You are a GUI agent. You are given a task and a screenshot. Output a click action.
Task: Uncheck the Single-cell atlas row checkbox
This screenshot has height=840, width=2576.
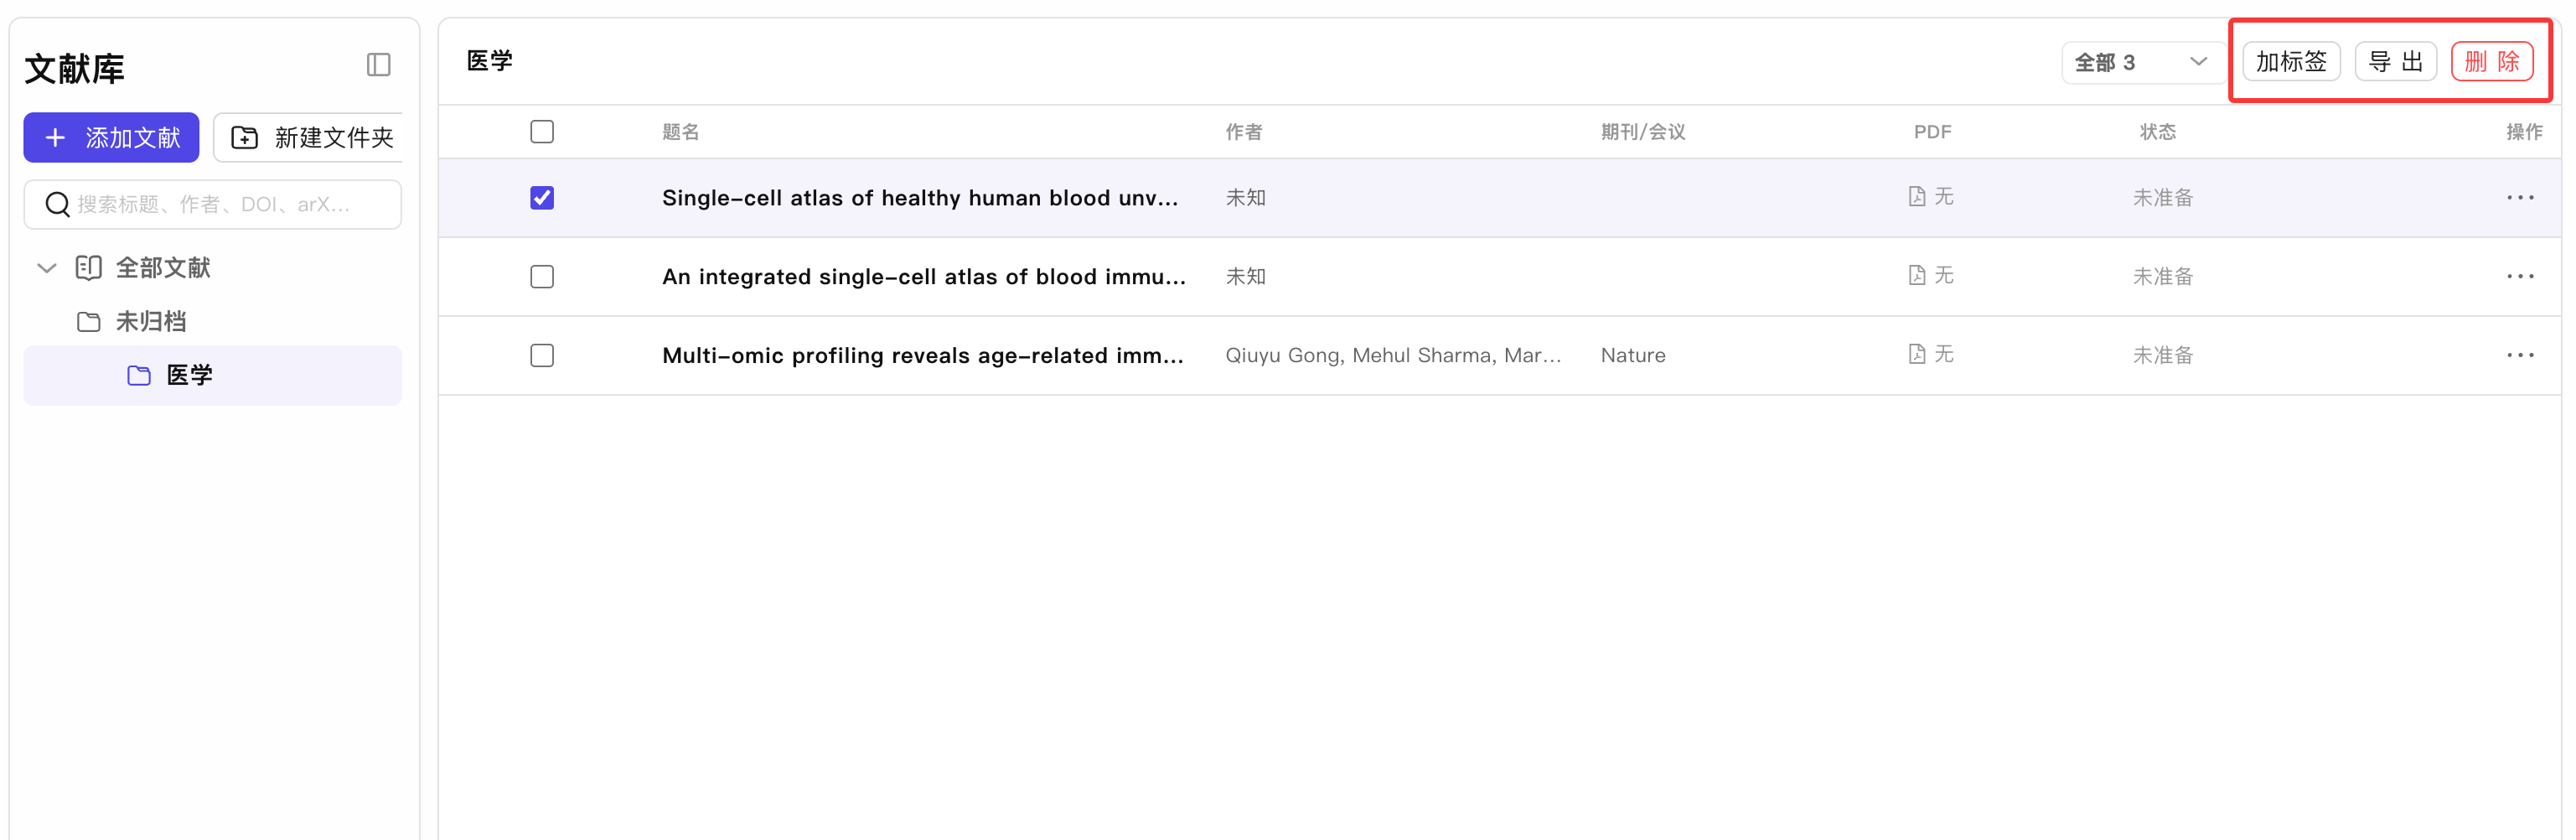(x=542, y=198)
